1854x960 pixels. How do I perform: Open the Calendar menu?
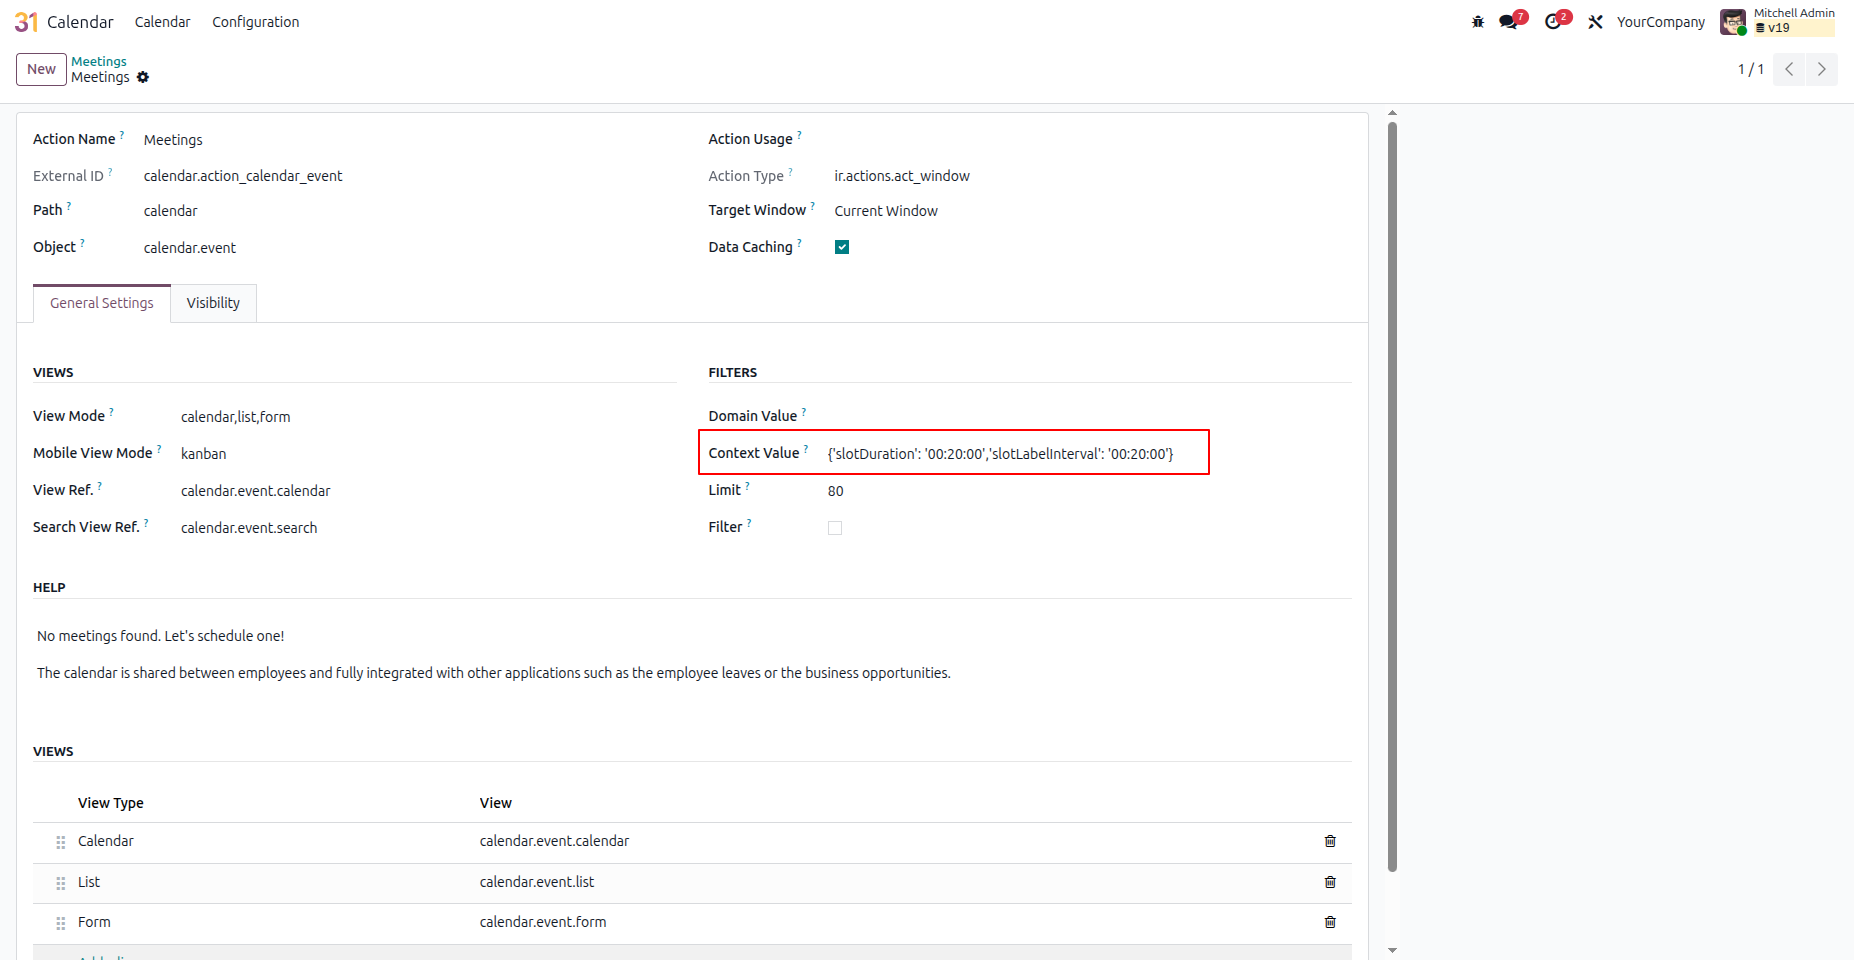coord(162,22)
